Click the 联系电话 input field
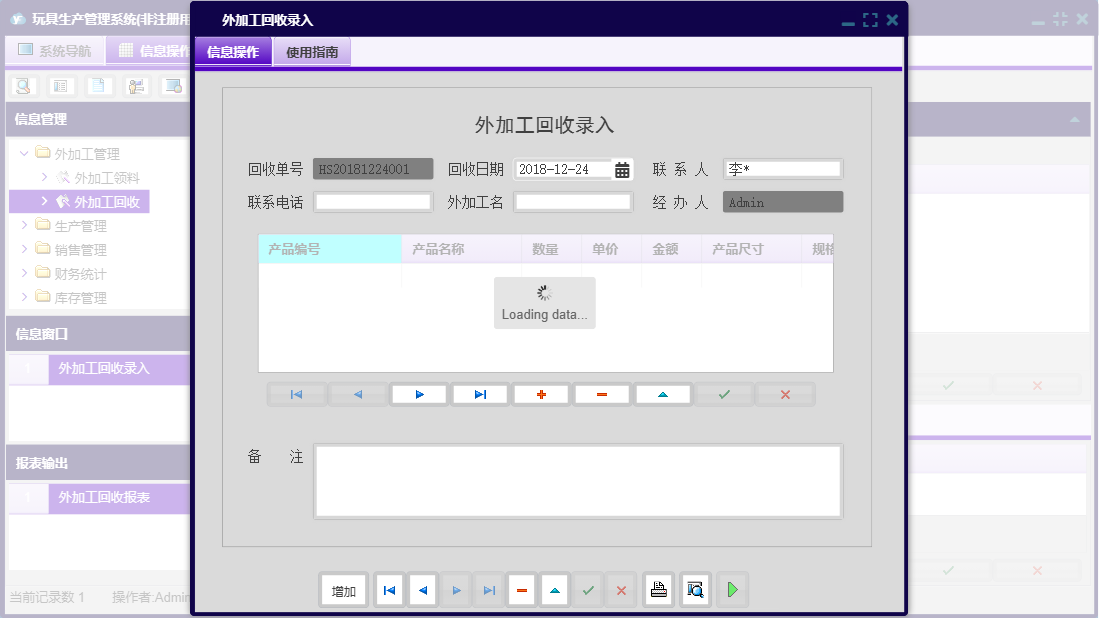 tap(372, 201)
